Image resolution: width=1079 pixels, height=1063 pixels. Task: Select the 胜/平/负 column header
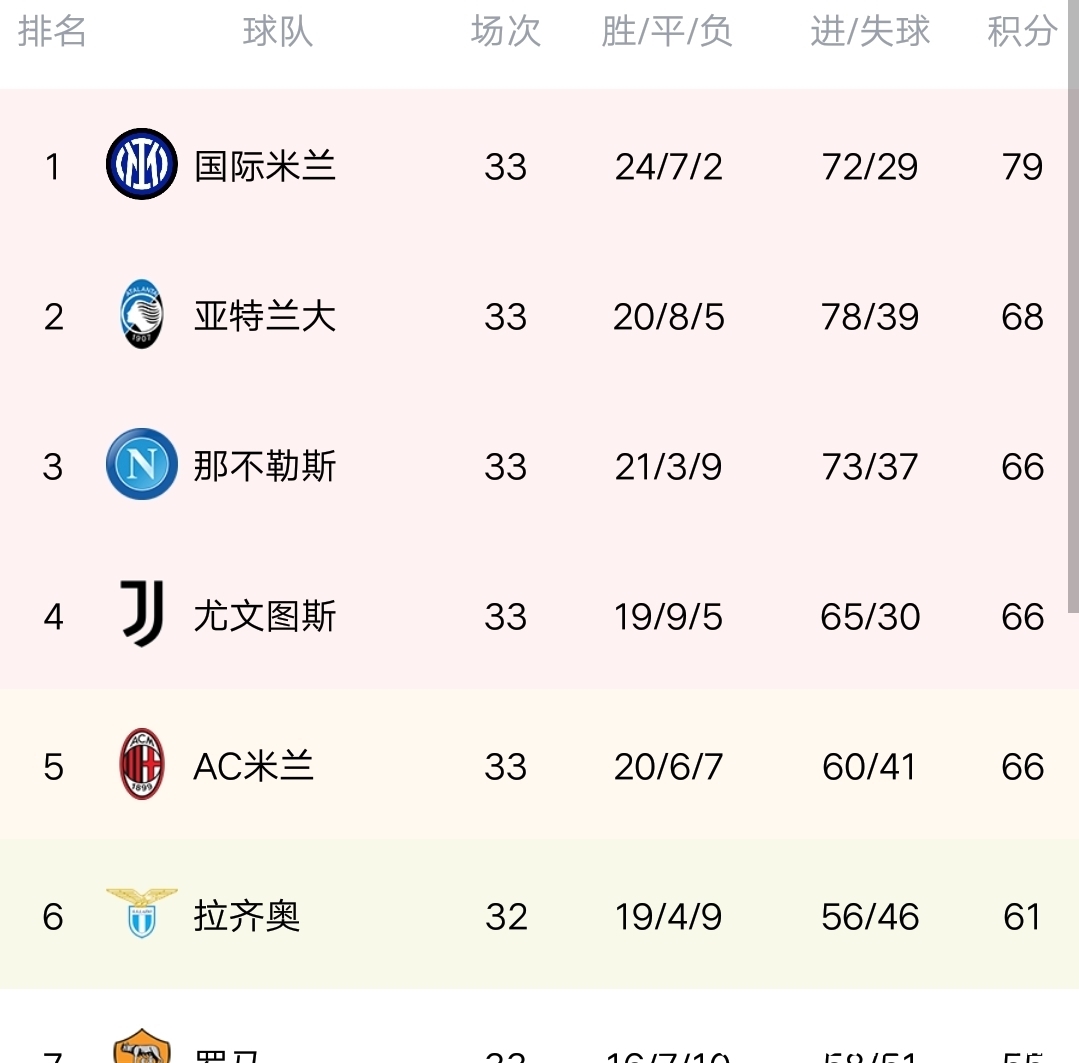click(667, 32)
